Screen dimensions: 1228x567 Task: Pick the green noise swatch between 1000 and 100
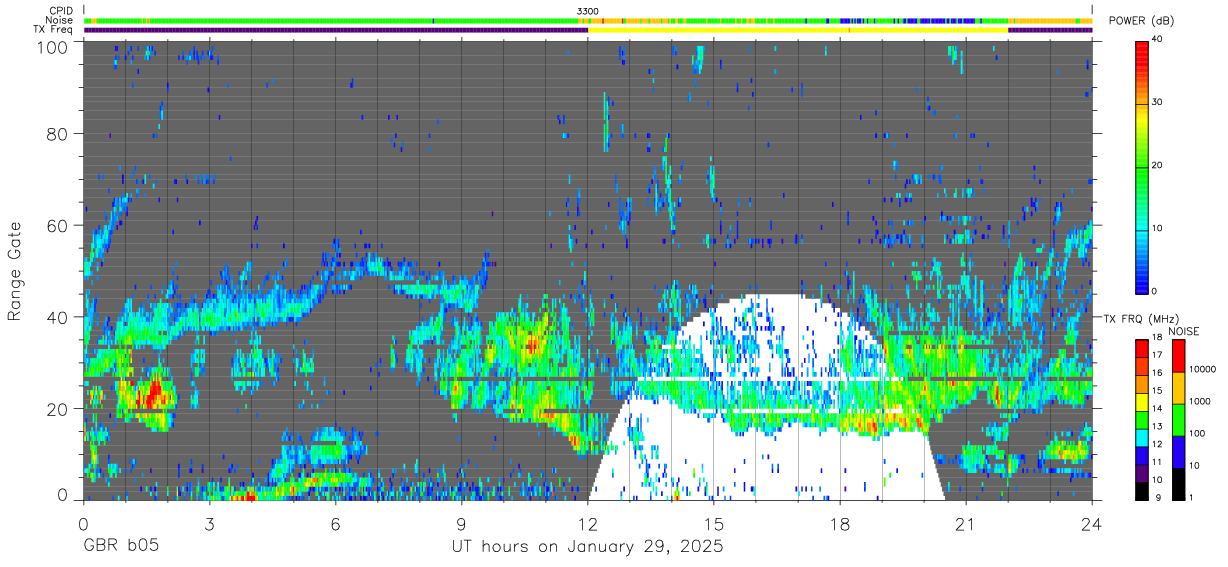1177,419
